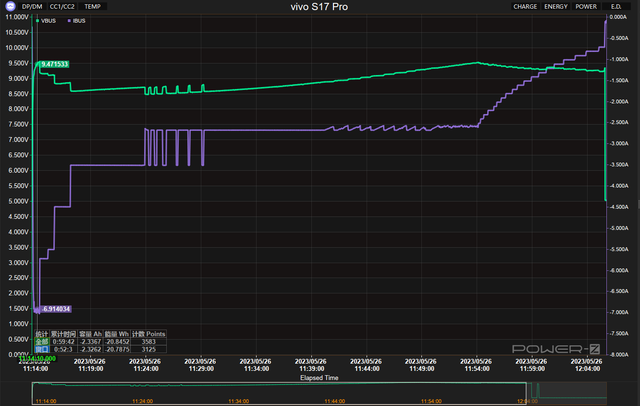Open the ENERGY view
Image resolution: width=640 pixels, height=406 pixels.
(x=556, y=7)
